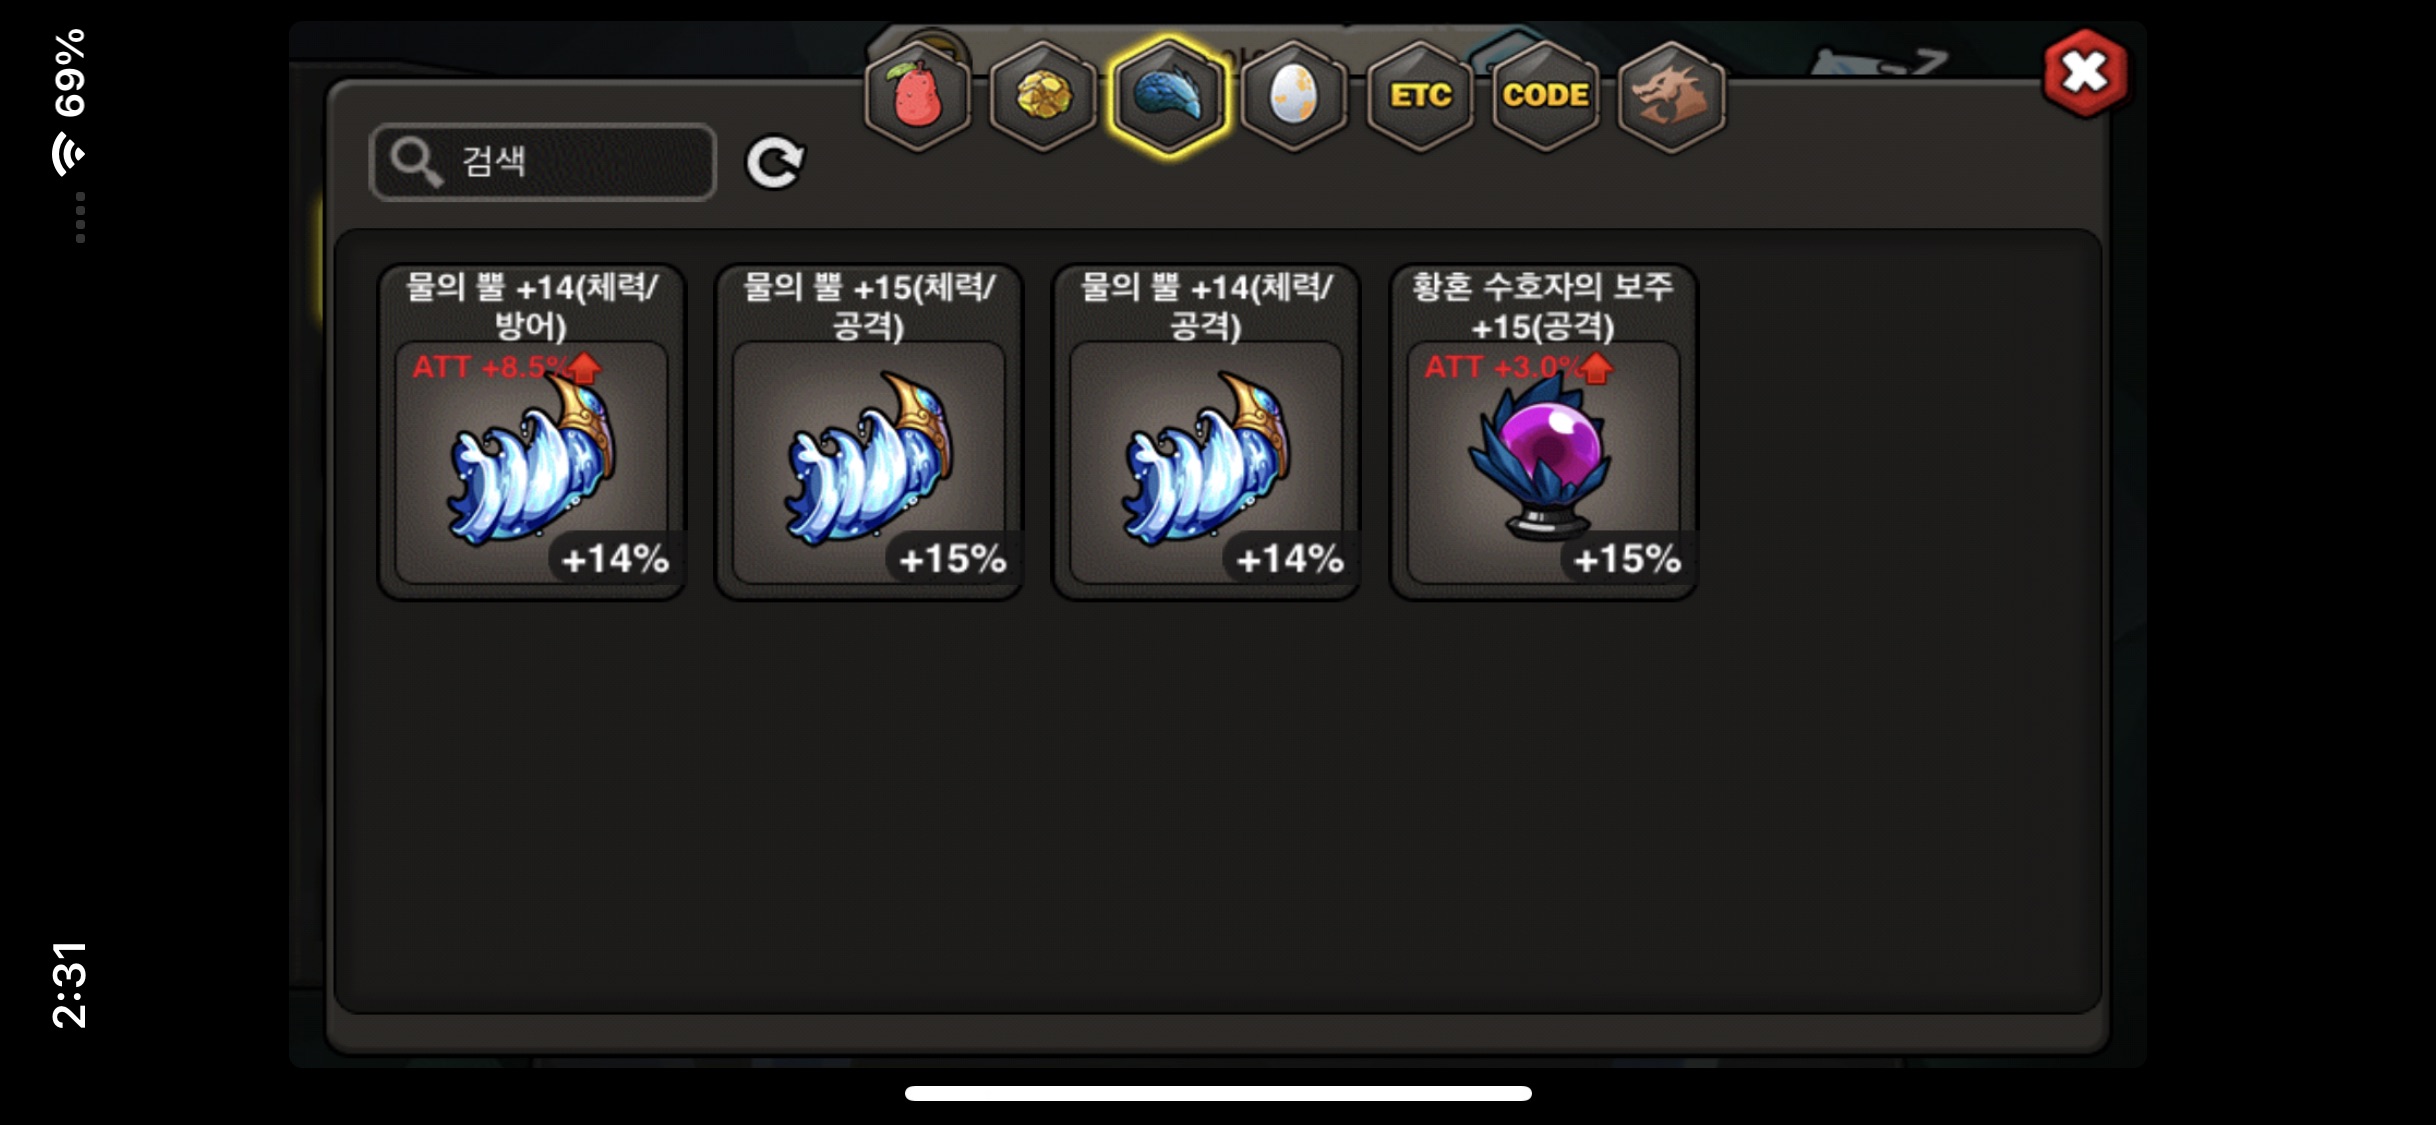This screenshot has width=2436, height=1125.
Task: Select 물의 뿔 +15(체력/공격) item card
Action: [869, 432]
